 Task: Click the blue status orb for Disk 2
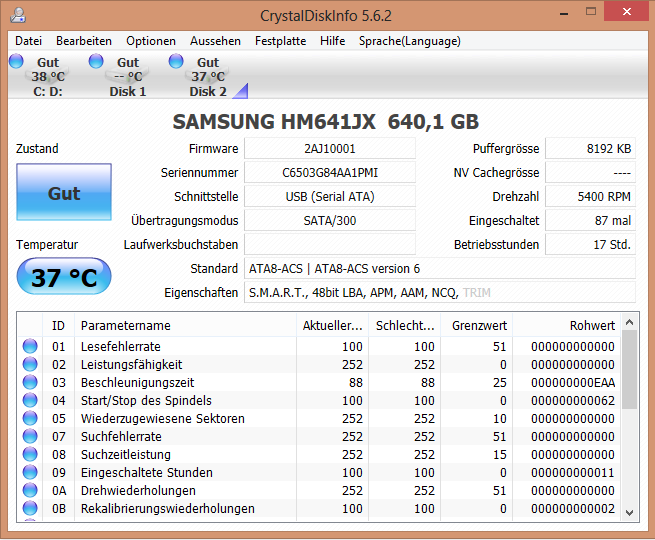176,61
